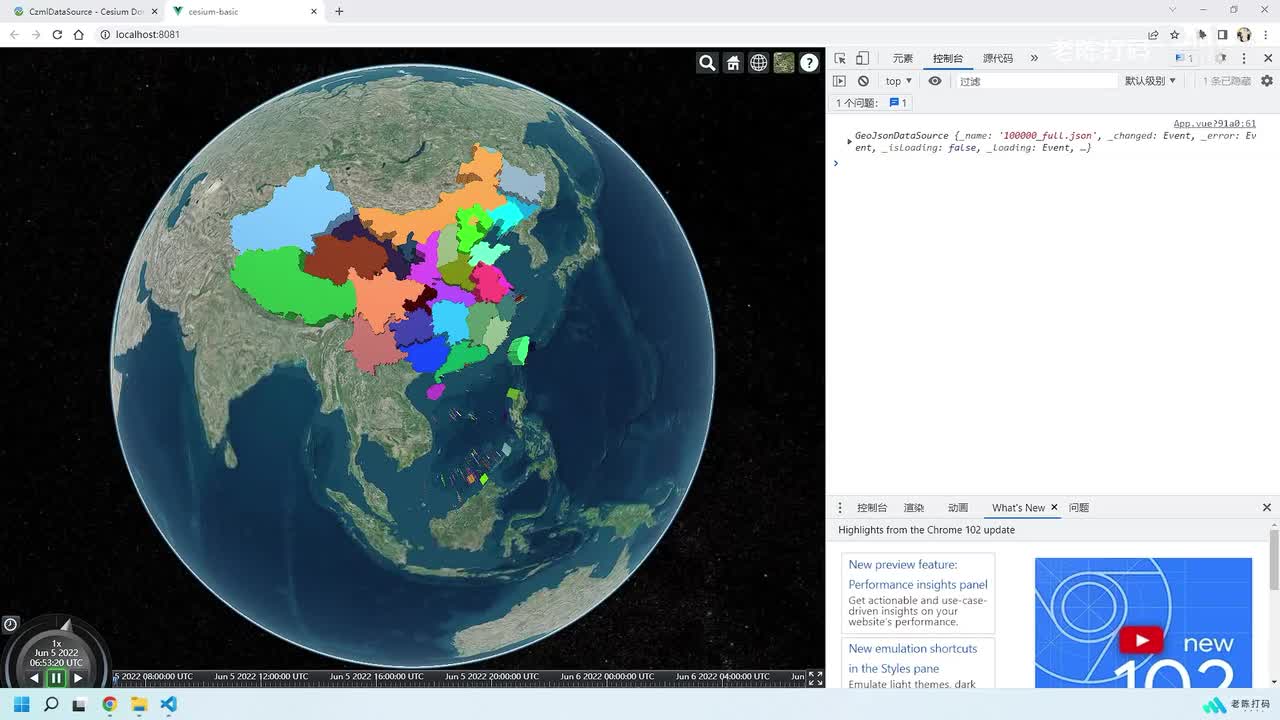Image resolution: width=1280 pixels, height=720 pixels.
Task: Close the DevTools bottom drawer
Action: tap(1267, 508)
